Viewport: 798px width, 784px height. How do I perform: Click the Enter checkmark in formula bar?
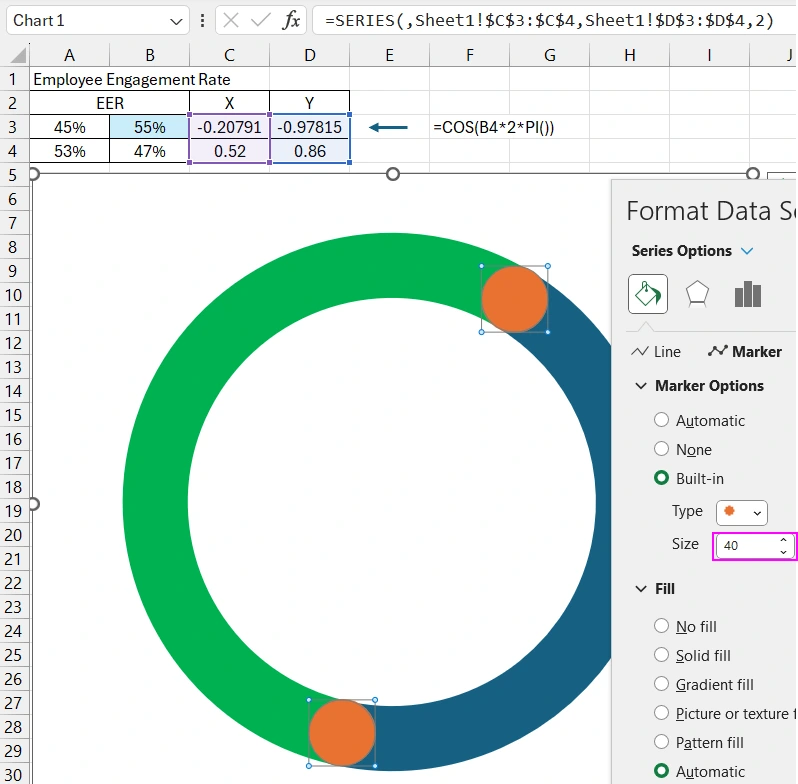coord(260,20)
